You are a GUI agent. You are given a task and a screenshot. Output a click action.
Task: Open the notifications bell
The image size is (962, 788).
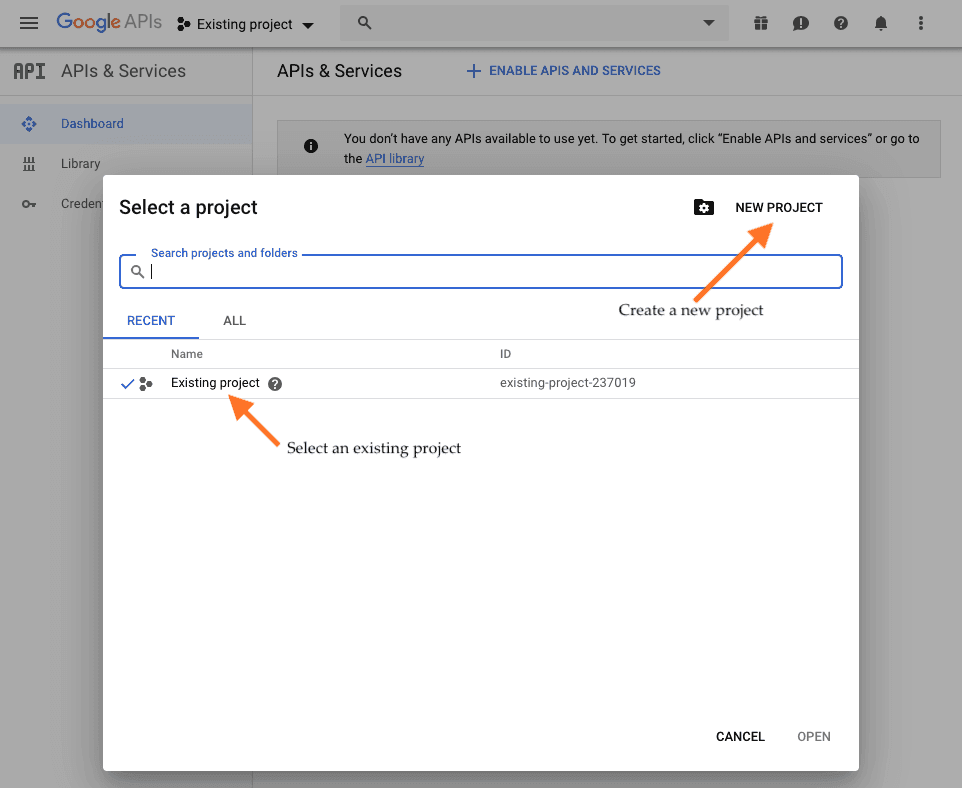point(881,23)
